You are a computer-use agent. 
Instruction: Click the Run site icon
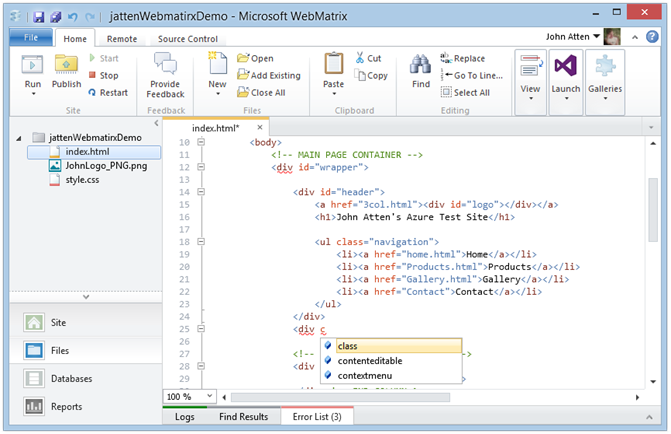33,65
